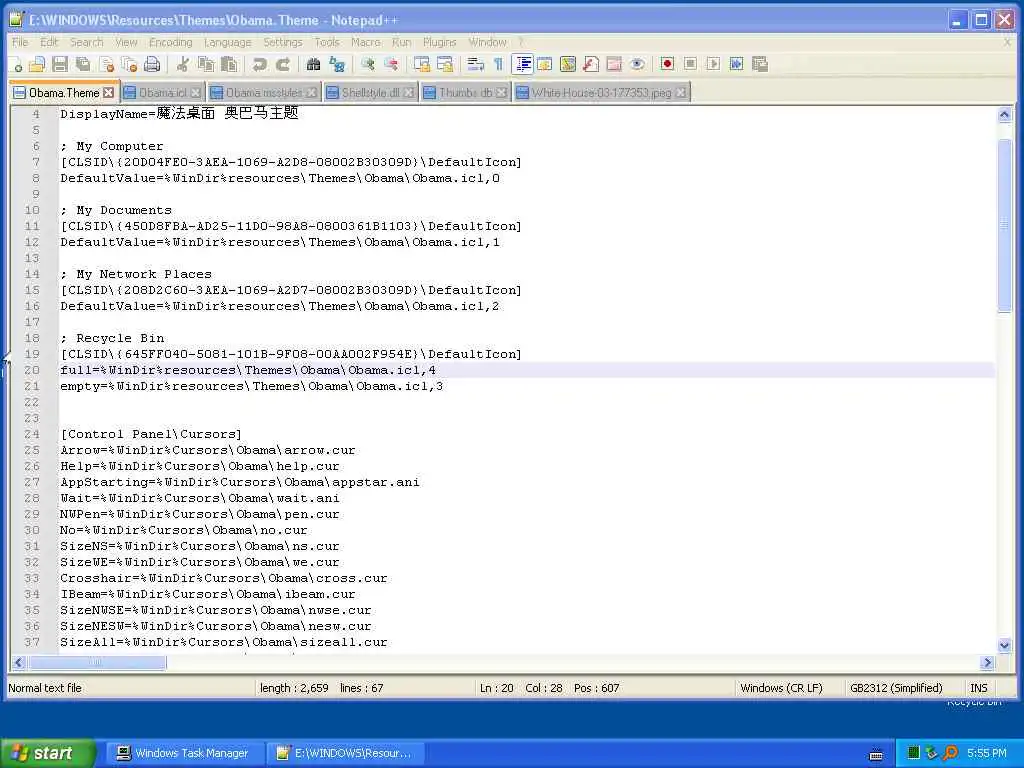This screenshot has width=1024, height=768.
Task: Toggle the Function List panel icon
Action: point(591,64)
